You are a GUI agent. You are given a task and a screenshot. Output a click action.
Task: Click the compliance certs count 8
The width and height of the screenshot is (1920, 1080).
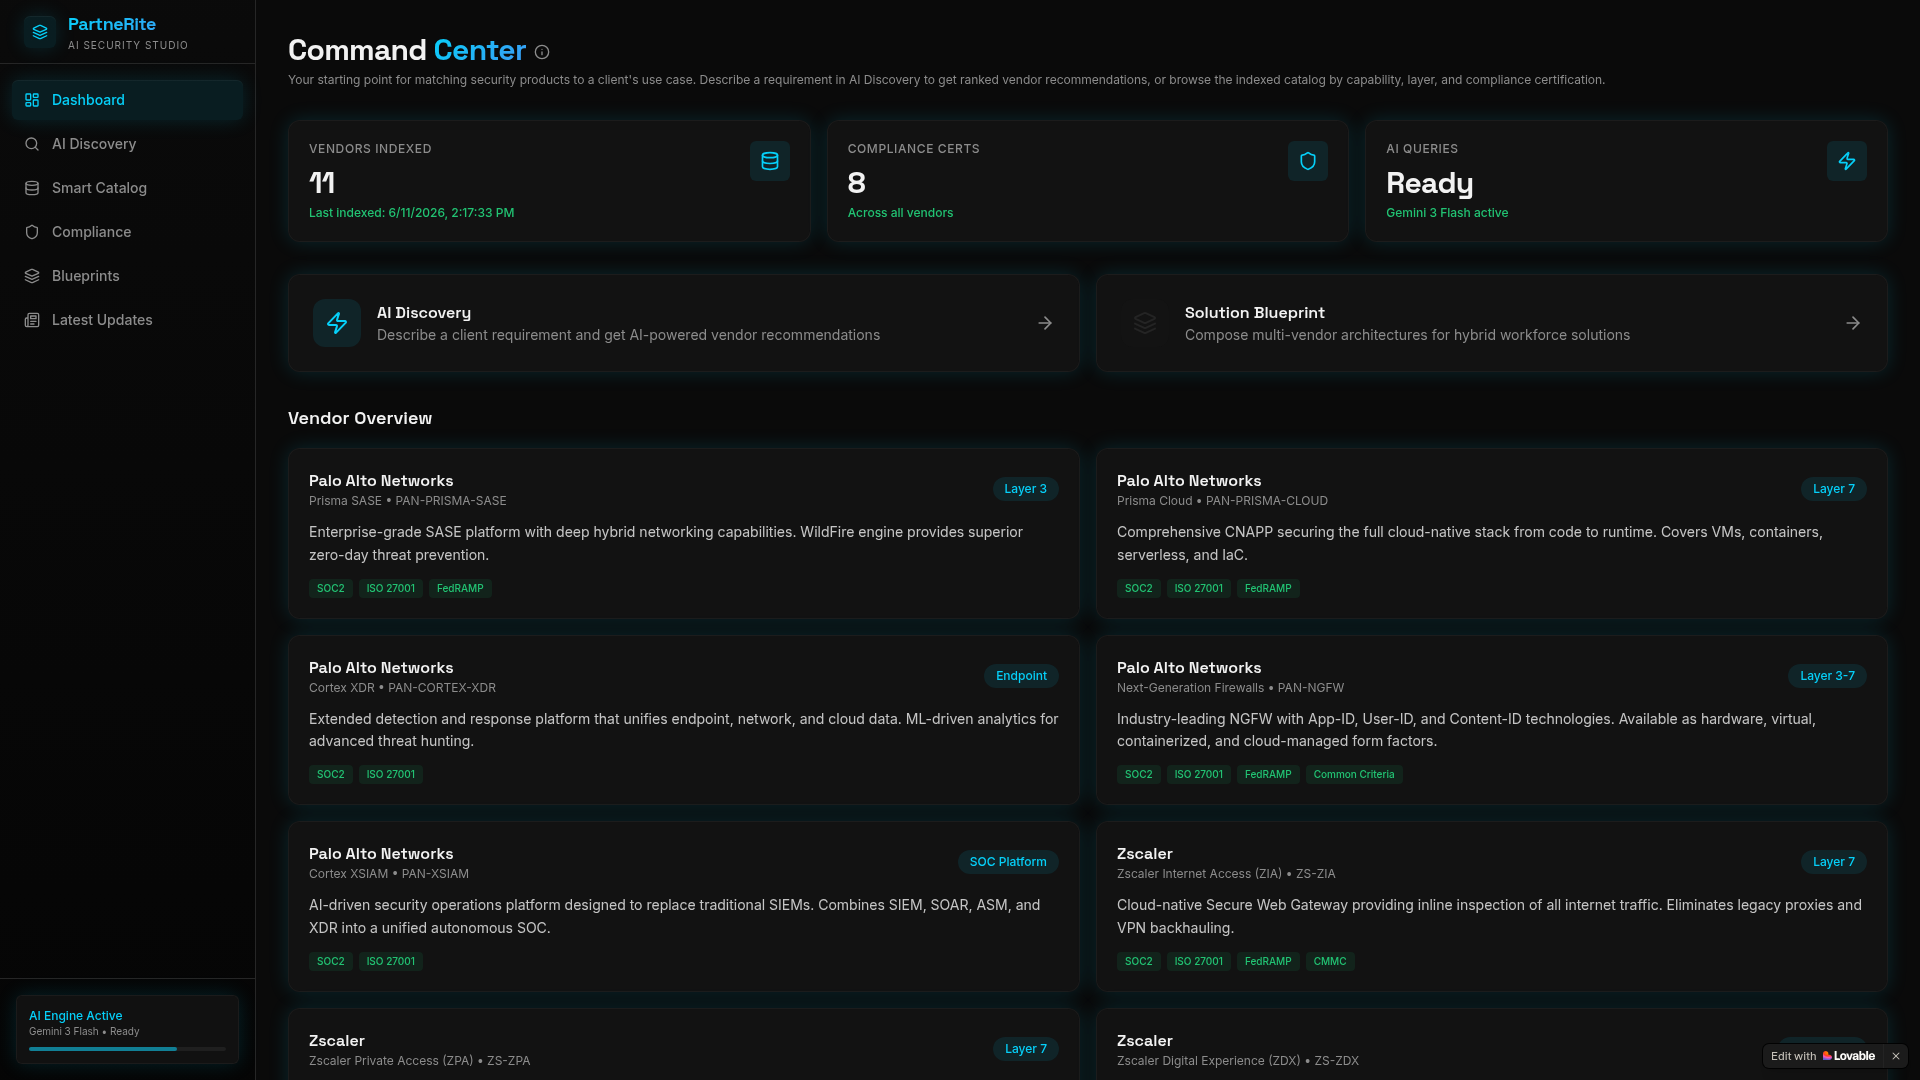(857, 183)
